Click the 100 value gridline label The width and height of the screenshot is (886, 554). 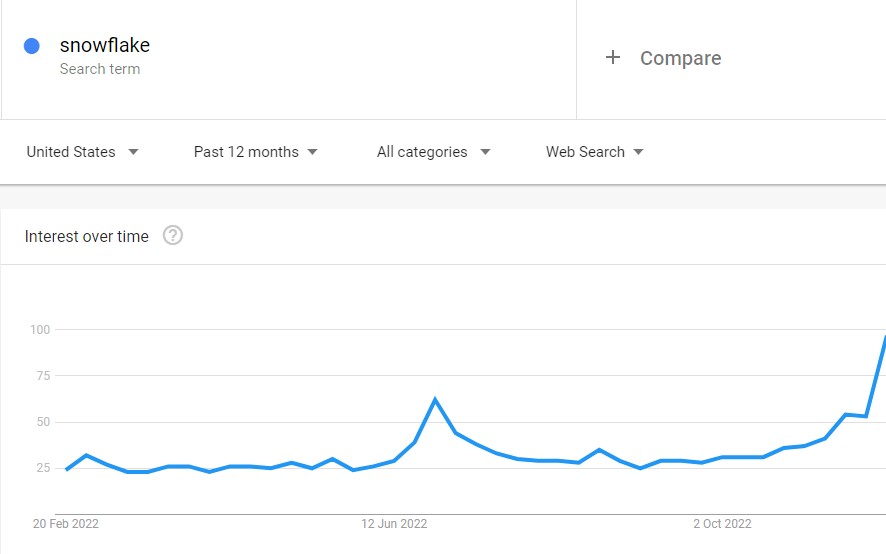[40, 329]
